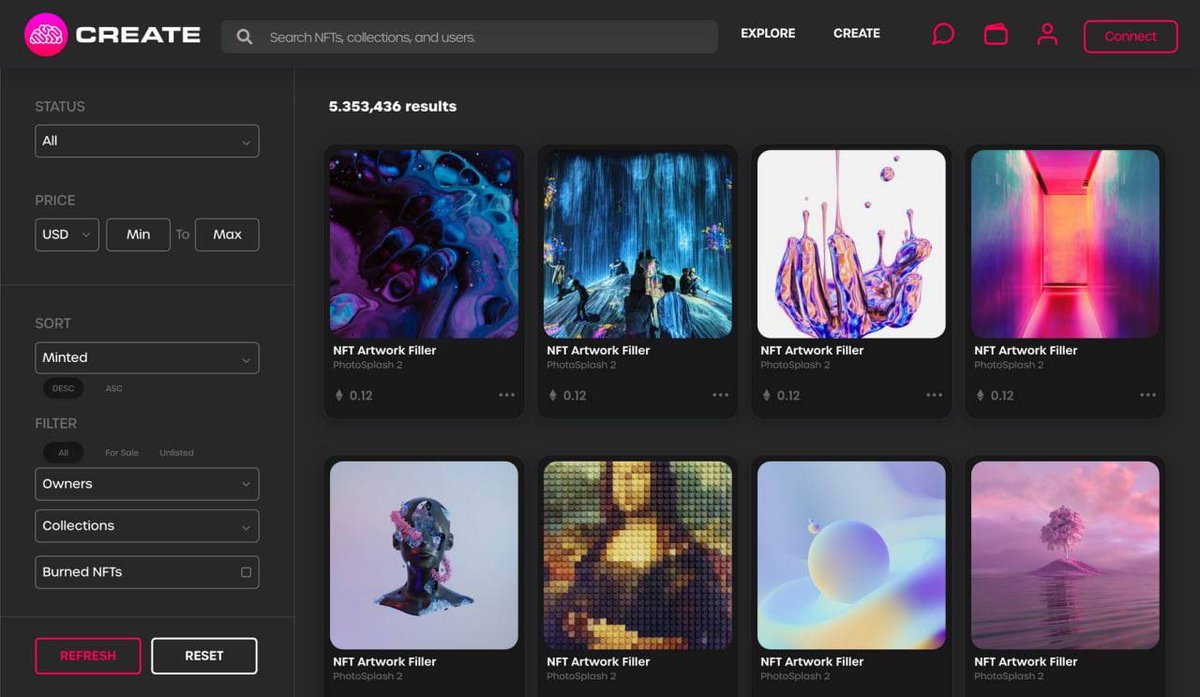This screenshot has width=1200, height=697.
Task: Open three-dot menu on blue light-rain artwork card
Action: [721, 395]
